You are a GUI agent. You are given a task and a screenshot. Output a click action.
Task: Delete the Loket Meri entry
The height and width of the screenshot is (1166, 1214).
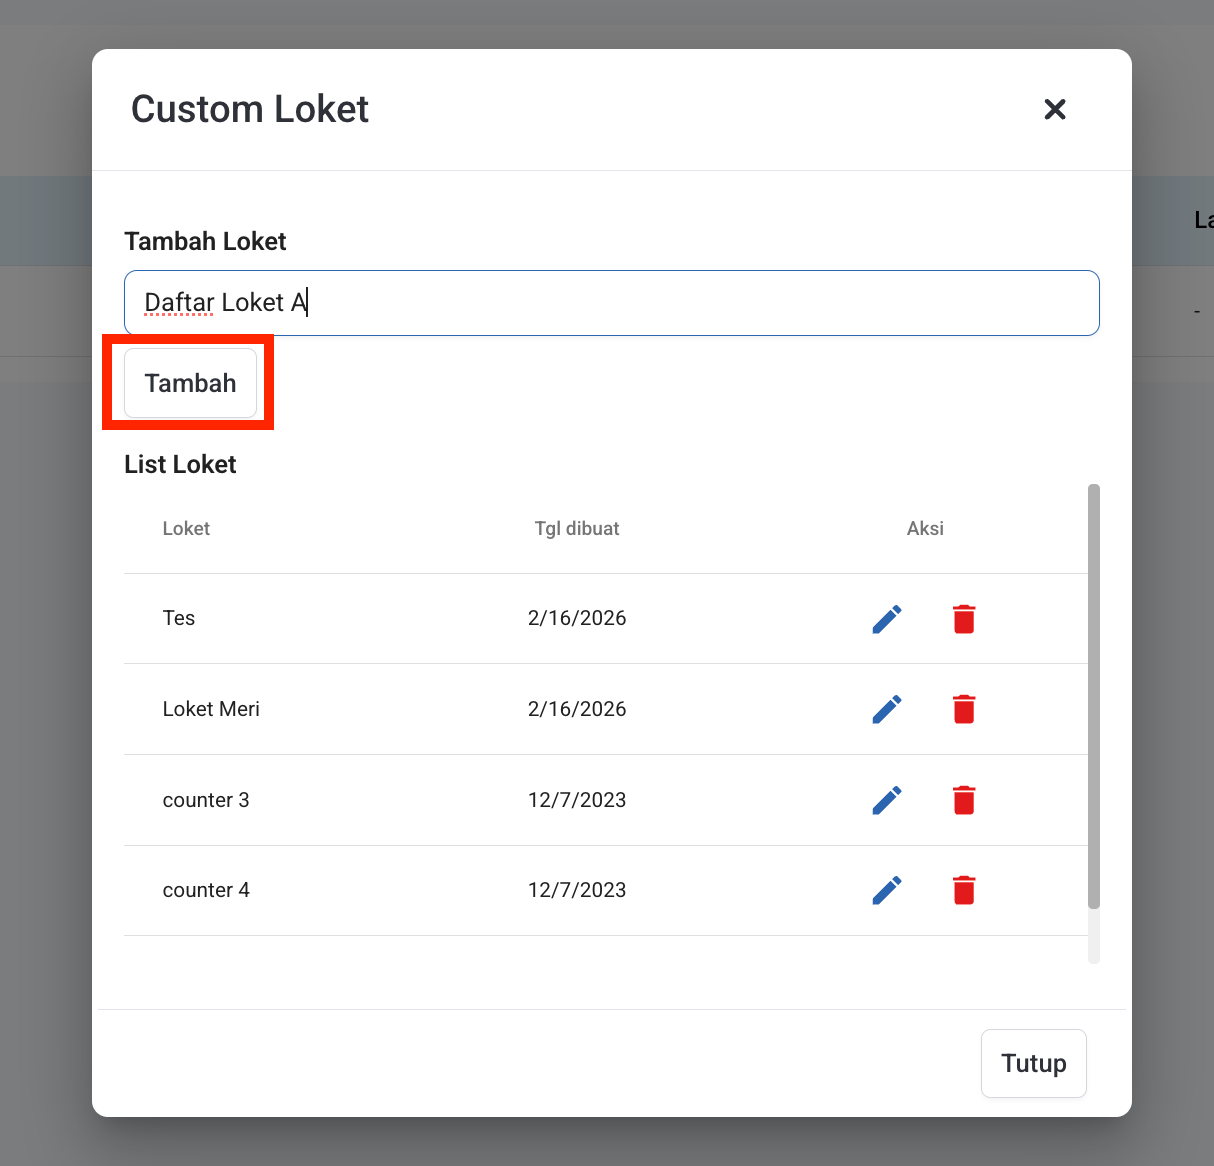point(964,709)
